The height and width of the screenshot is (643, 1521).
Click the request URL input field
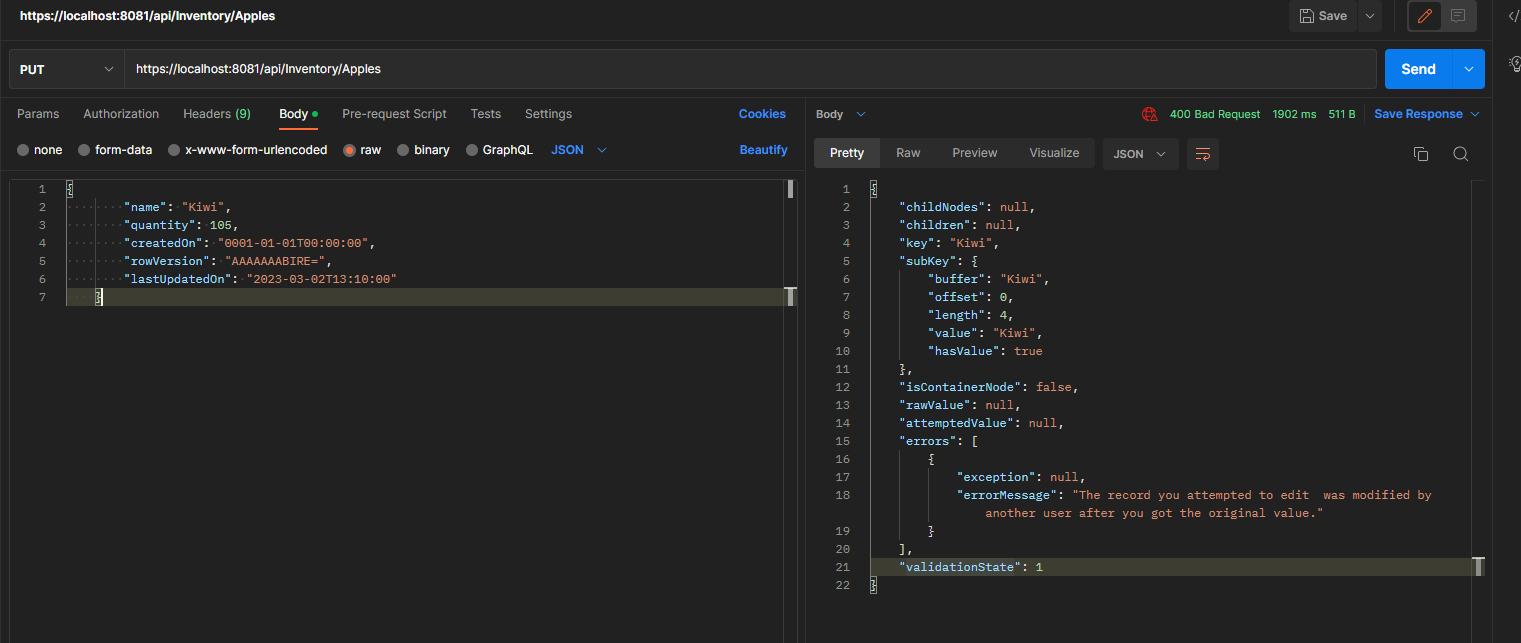coord(700,69)
